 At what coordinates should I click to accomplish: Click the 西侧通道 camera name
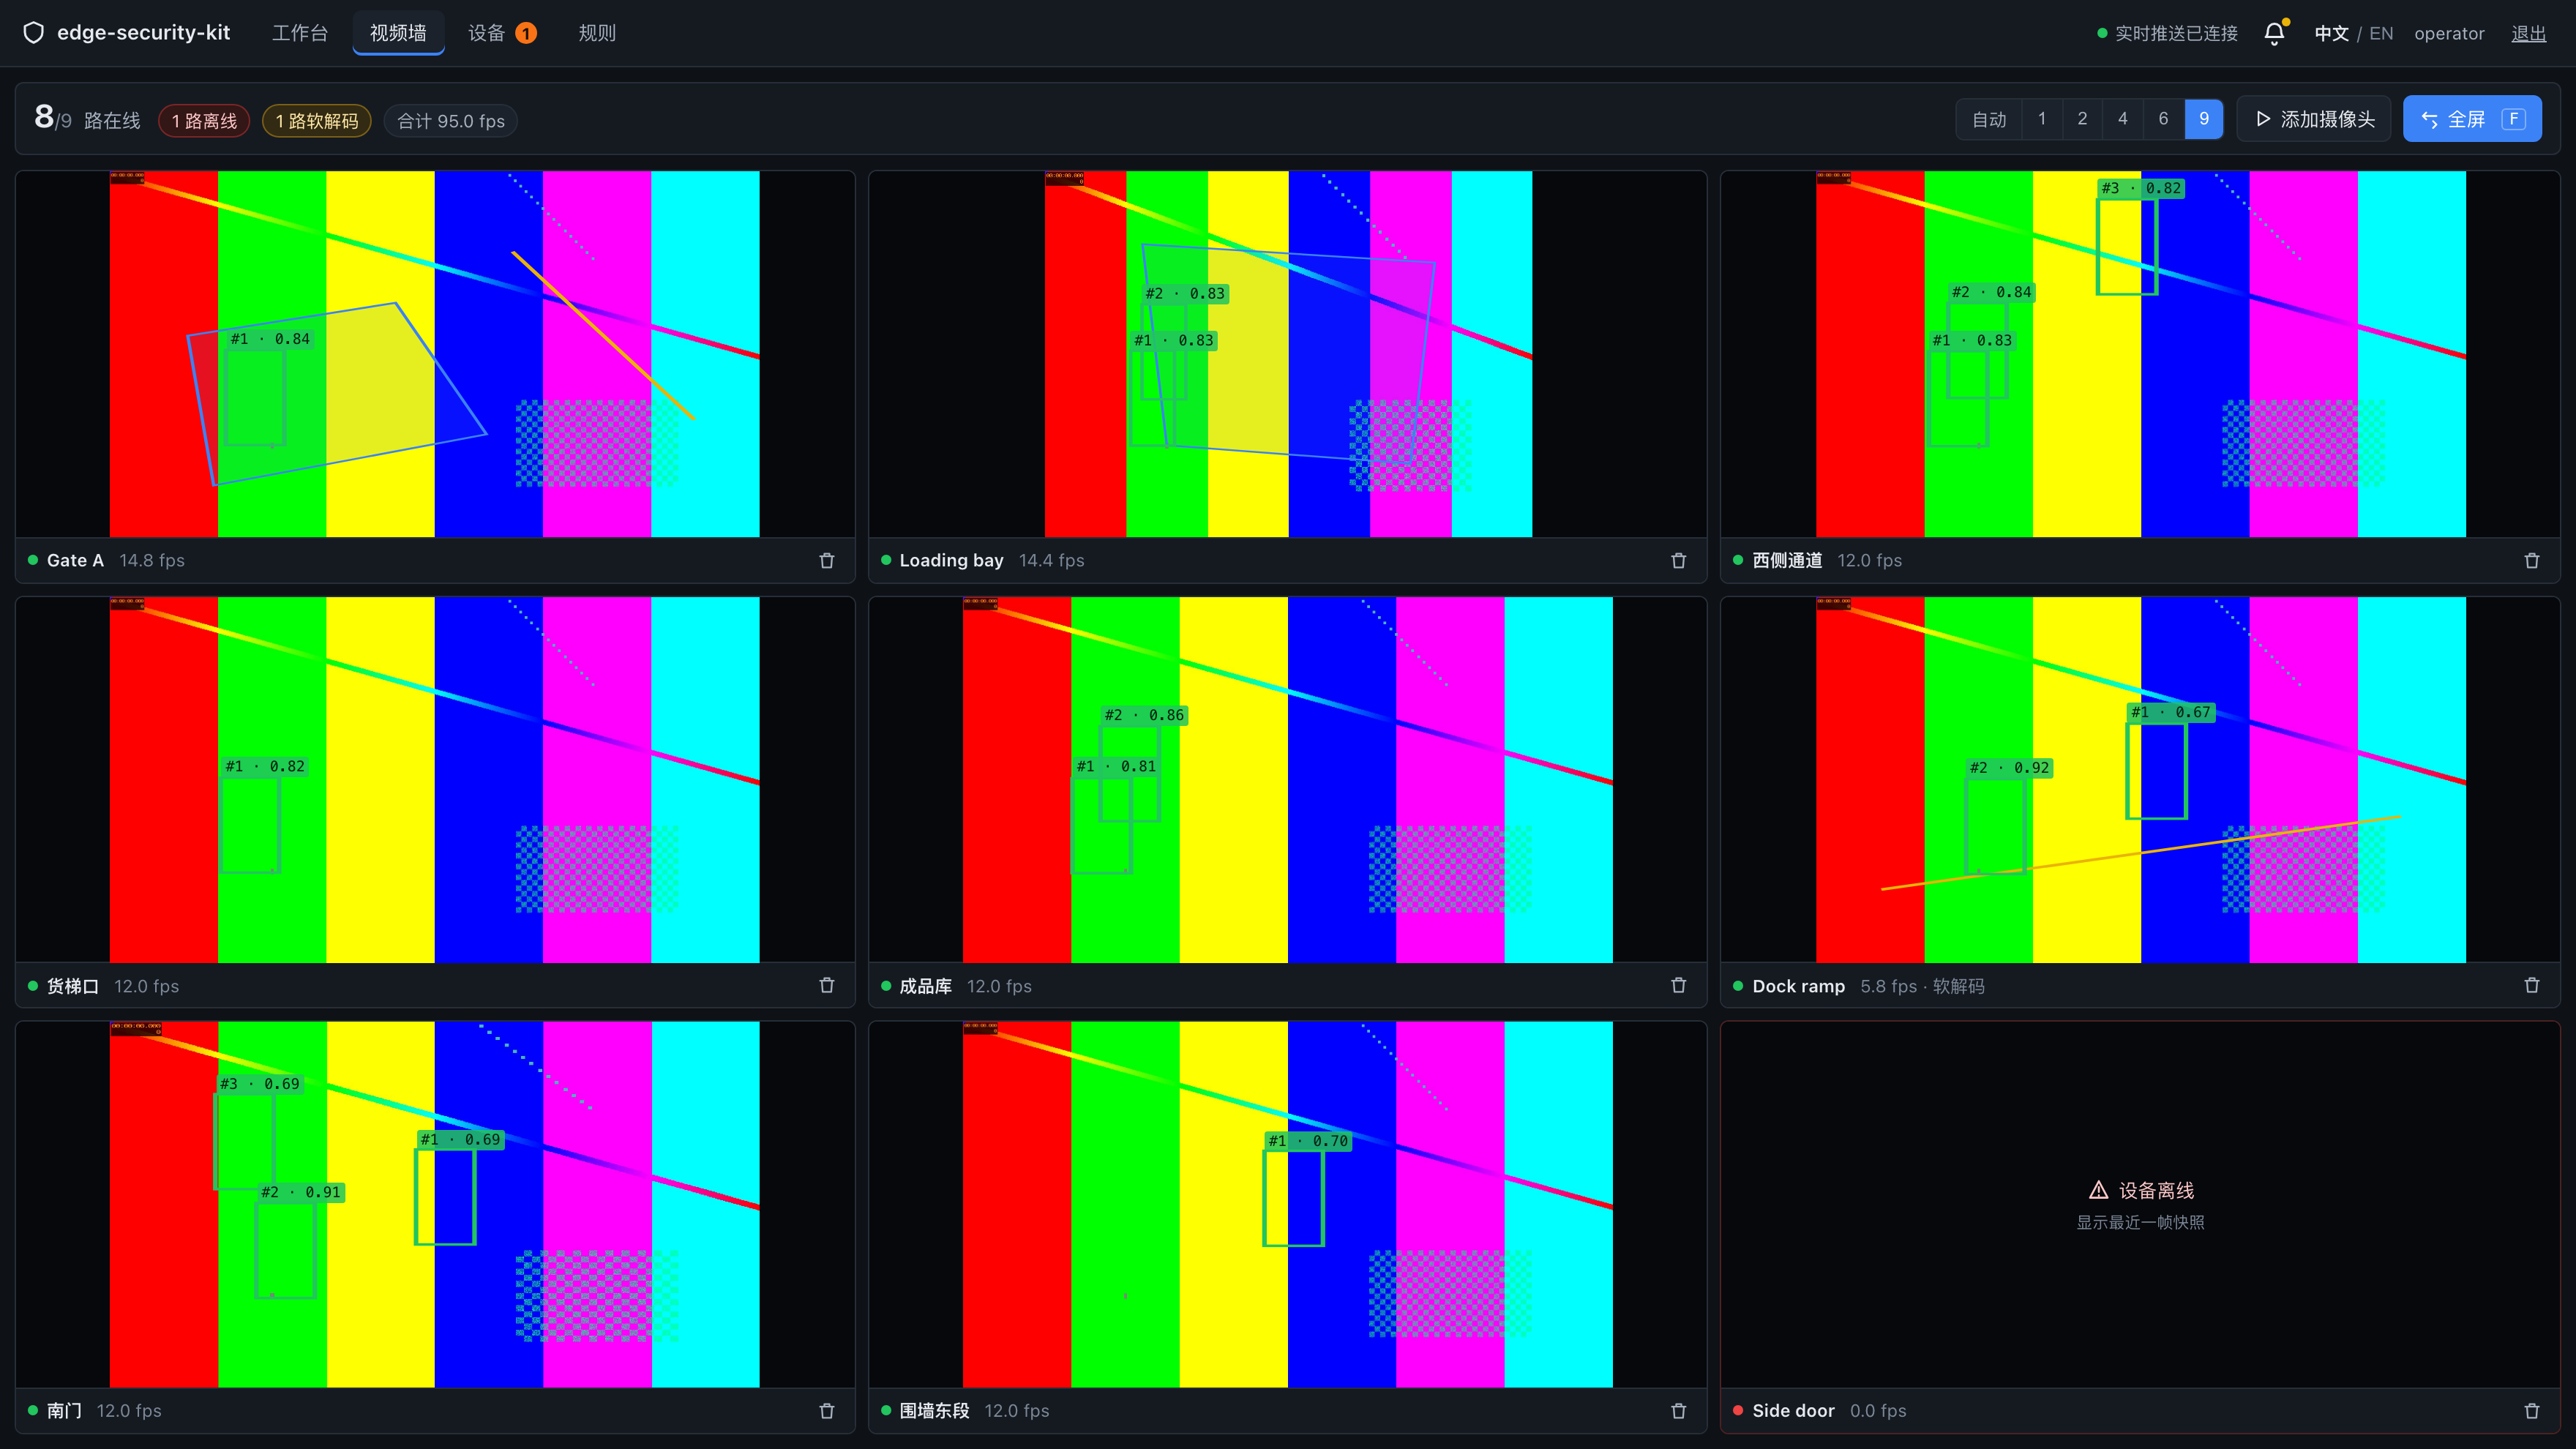pos(1787,561)
